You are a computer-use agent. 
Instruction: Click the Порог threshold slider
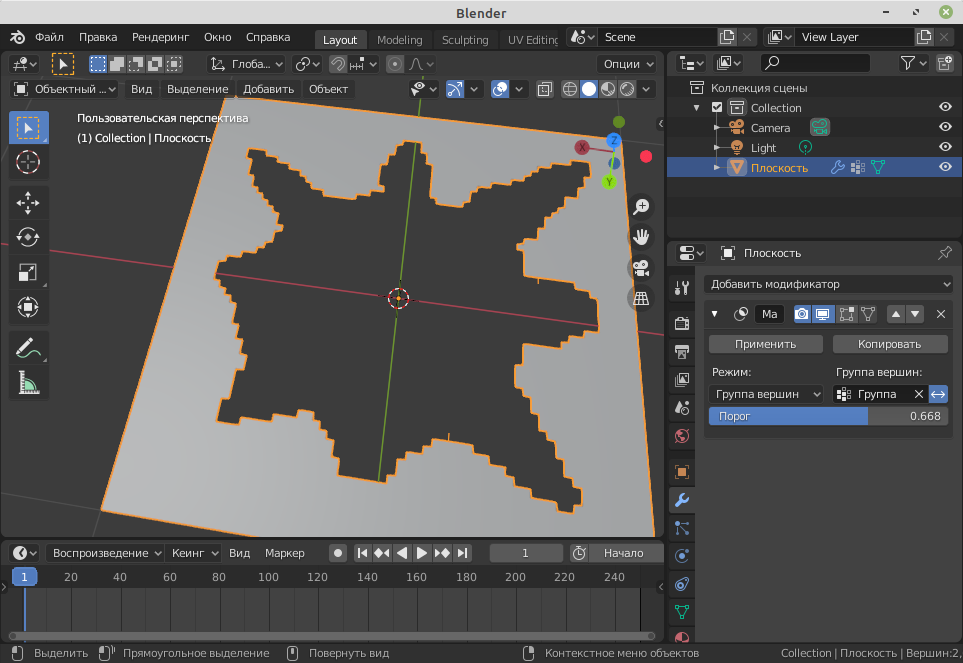pos(828,416)
